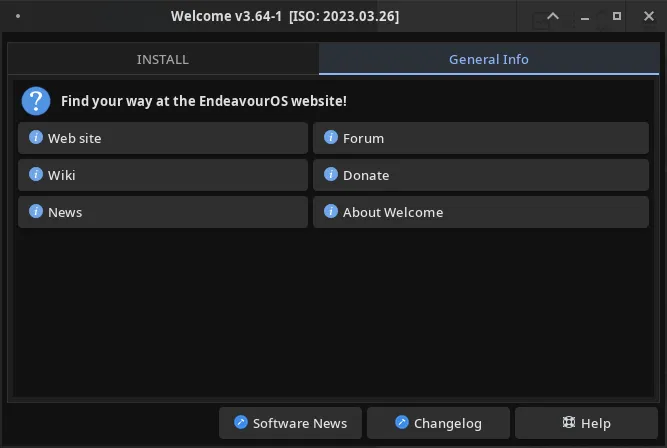The width and height of the screenshot is (667, 448).
Task: Select the General Info tab
Action: (489, 59)
